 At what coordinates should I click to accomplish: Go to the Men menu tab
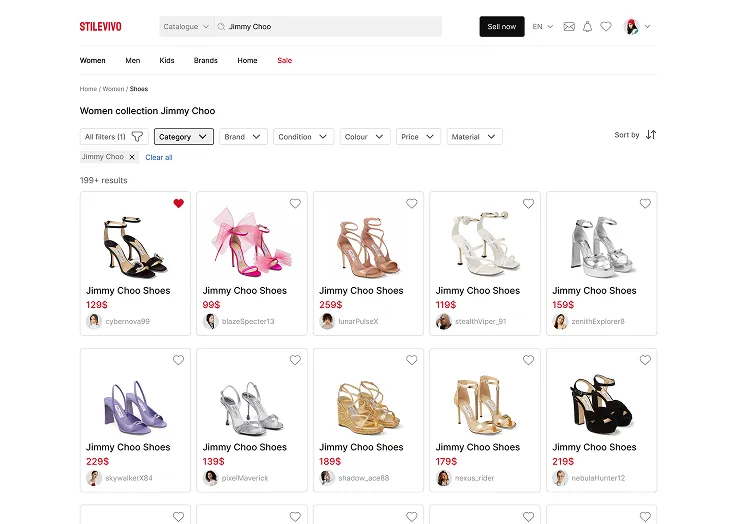(x=133, y=61)
